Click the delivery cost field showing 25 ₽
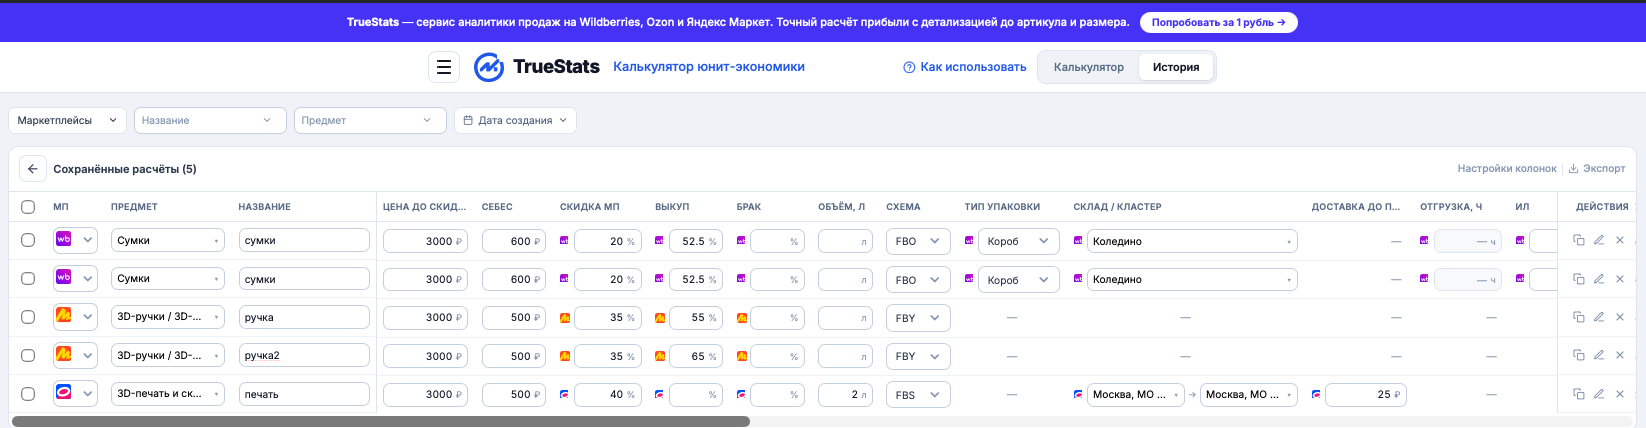This screenshot has height=428, width=1646. coord(1366,394)
